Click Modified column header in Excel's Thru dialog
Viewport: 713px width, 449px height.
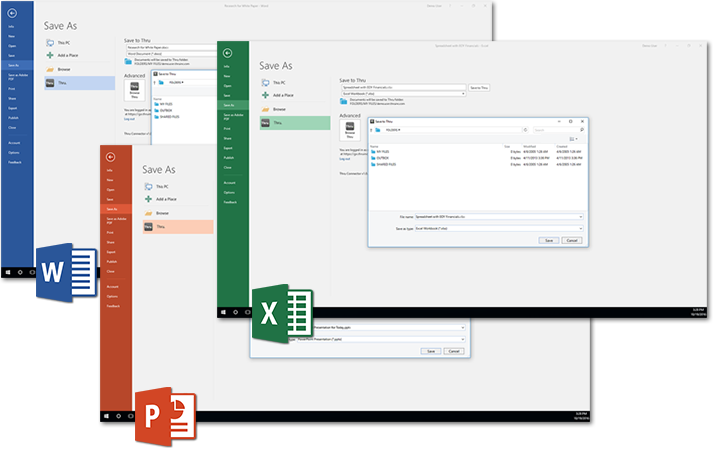click(529, 146)
